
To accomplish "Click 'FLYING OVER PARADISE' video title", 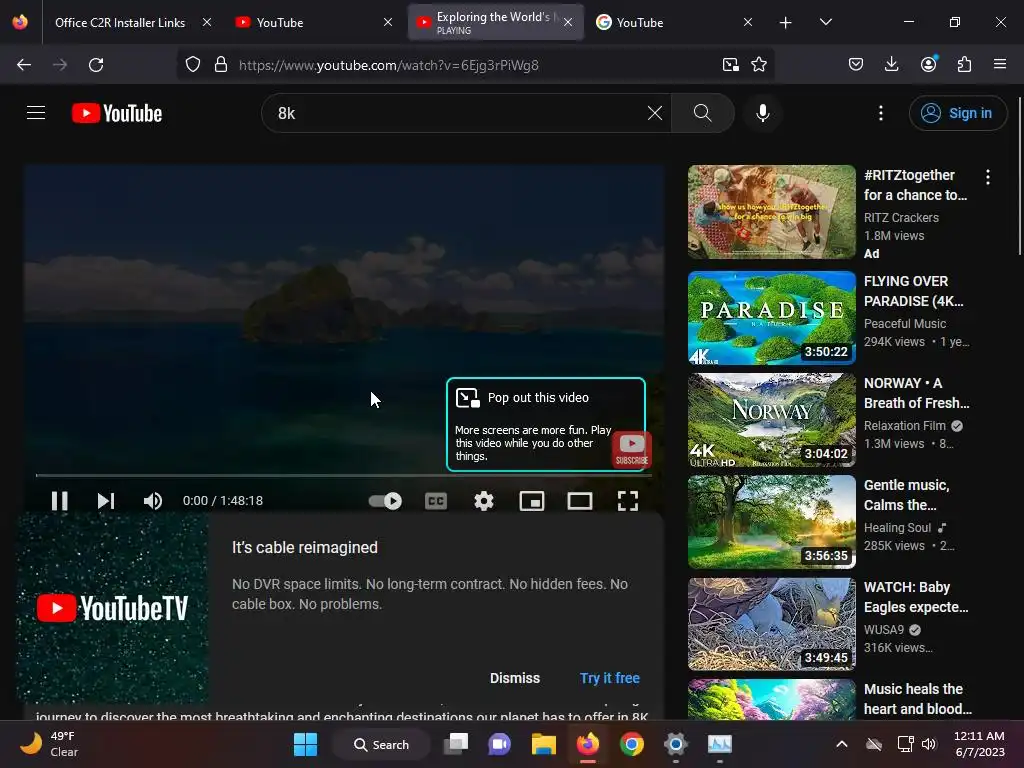I will 913,291.
